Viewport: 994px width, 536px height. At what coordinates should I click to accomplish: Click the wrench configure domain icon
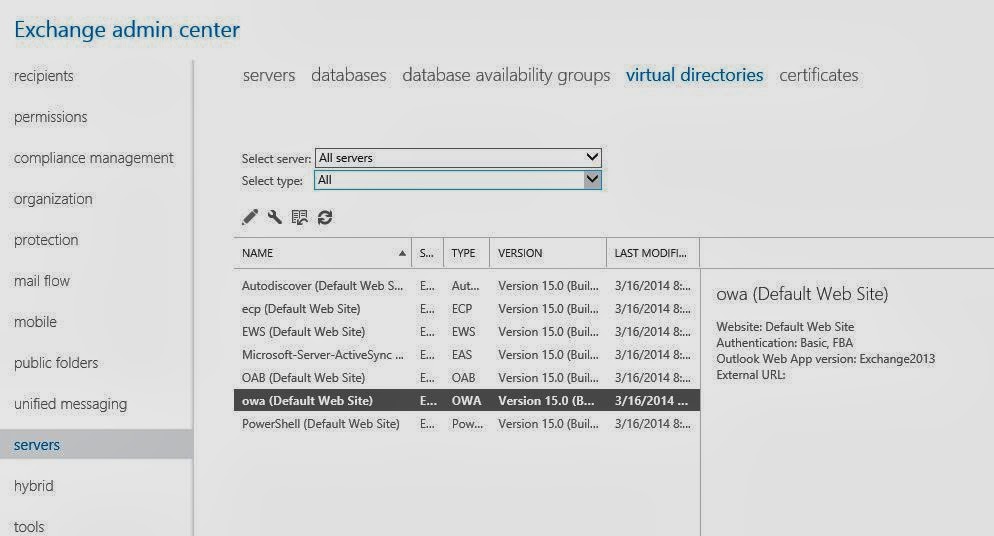274,217
